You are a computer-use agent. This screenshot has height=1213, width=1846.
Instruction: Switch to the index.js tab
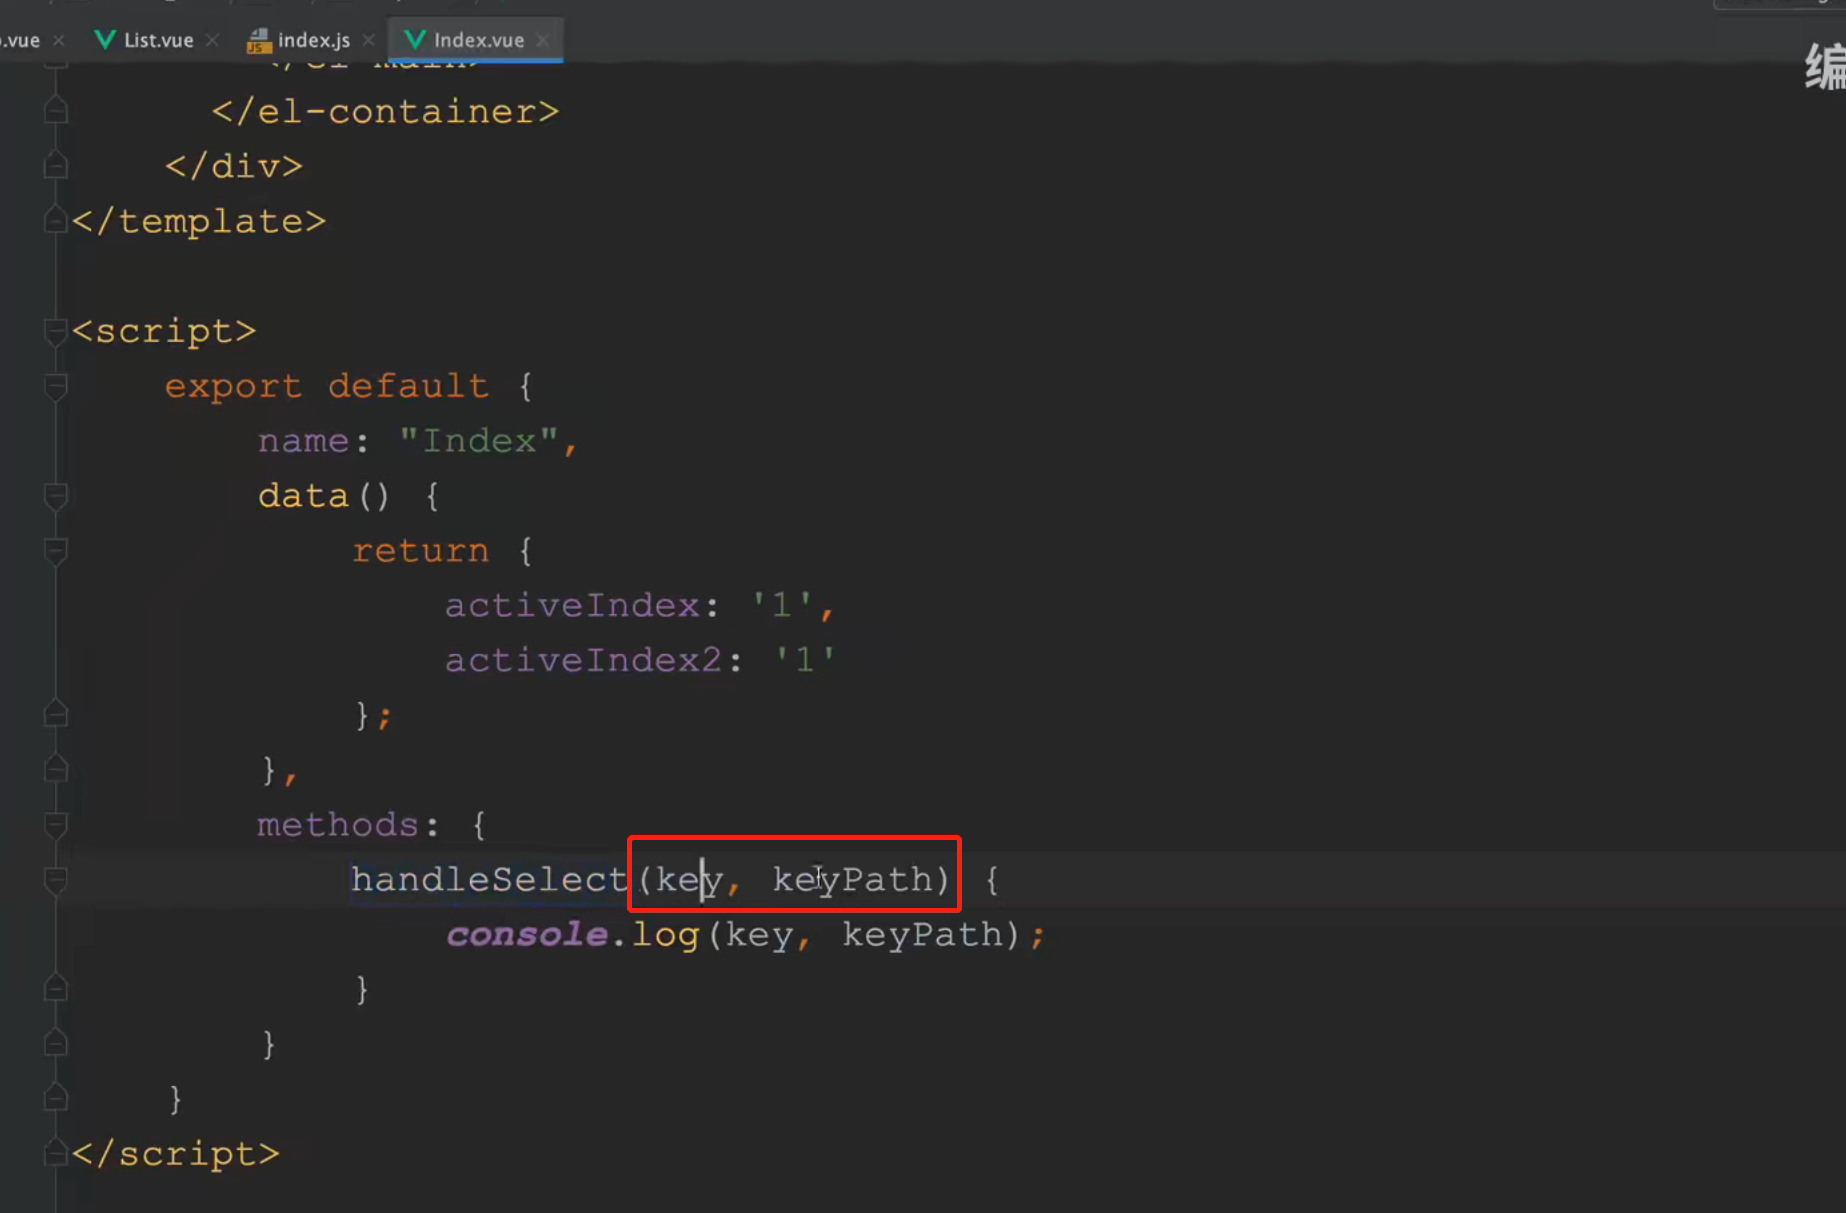[x=313, y=40]
